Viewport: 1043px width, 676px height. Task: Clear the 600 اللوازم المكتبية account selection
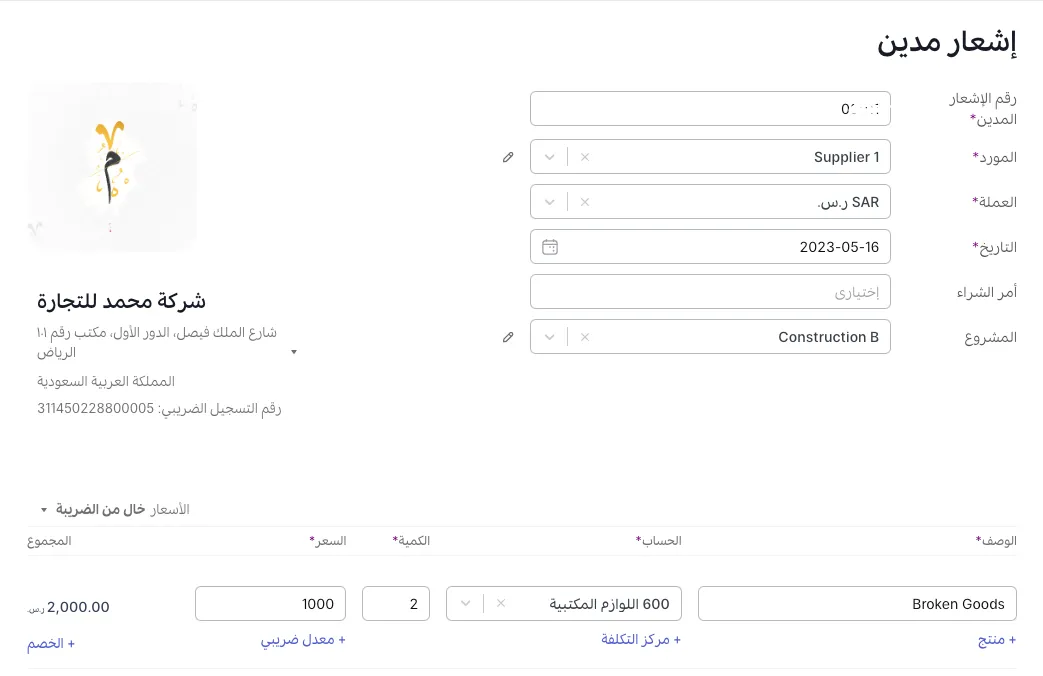(x=500, y=603)
